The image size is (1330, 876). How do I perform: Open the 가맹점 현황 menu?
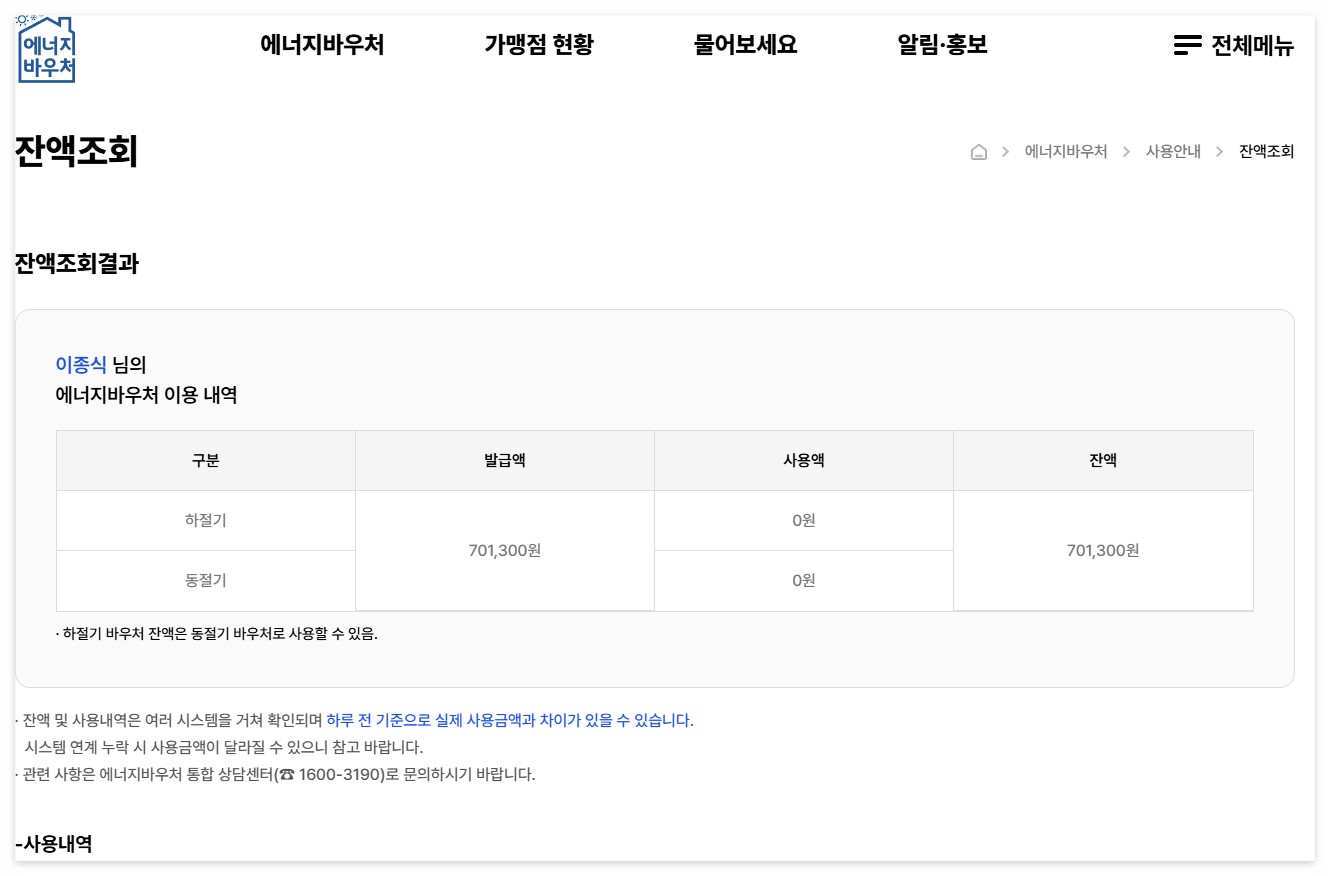(x=539, y=45)
